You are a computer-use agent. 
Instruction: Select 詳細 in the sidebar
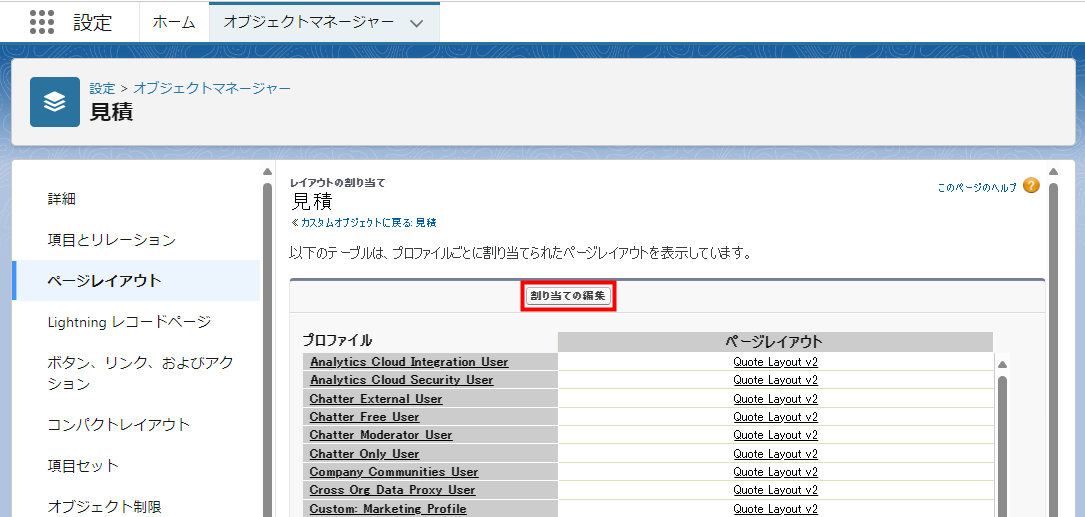(x=62, y=199)
